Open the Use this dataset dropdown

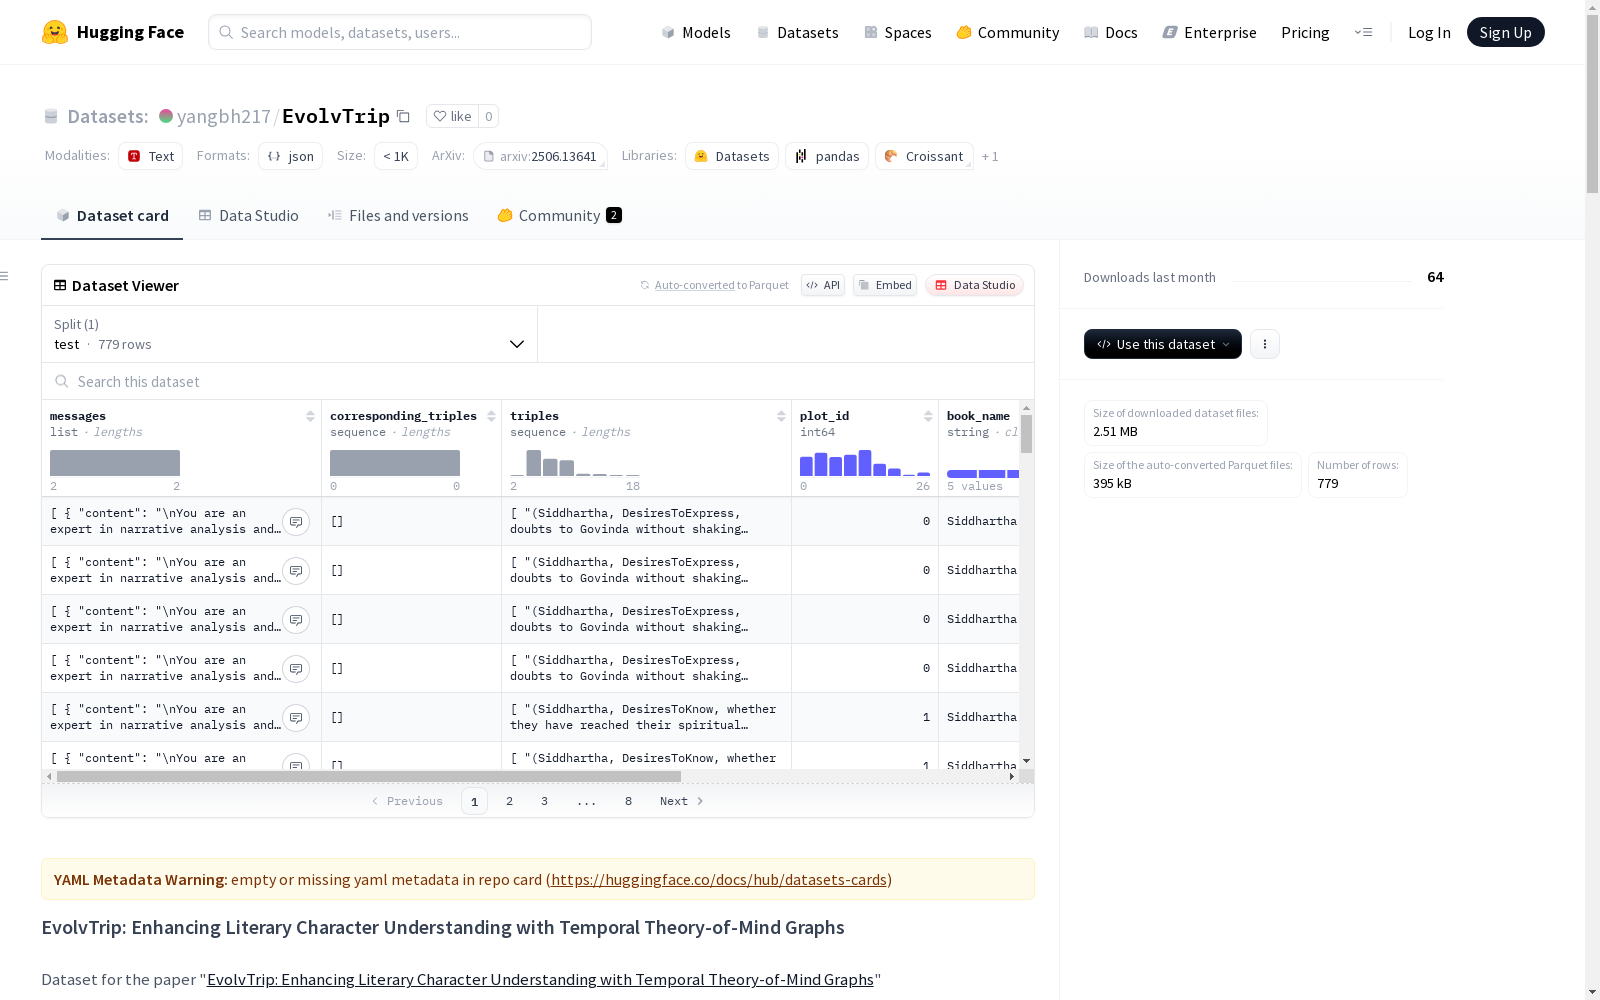1163,344
